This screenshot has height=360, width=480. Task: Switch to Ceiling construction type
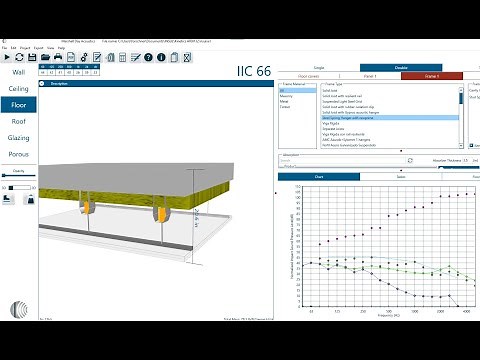19,89
